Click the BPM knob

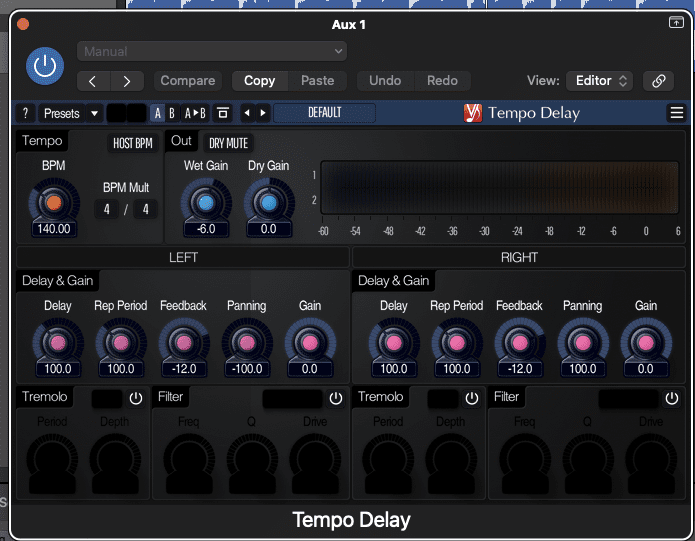pyautogui.click(x=54, y=202)
